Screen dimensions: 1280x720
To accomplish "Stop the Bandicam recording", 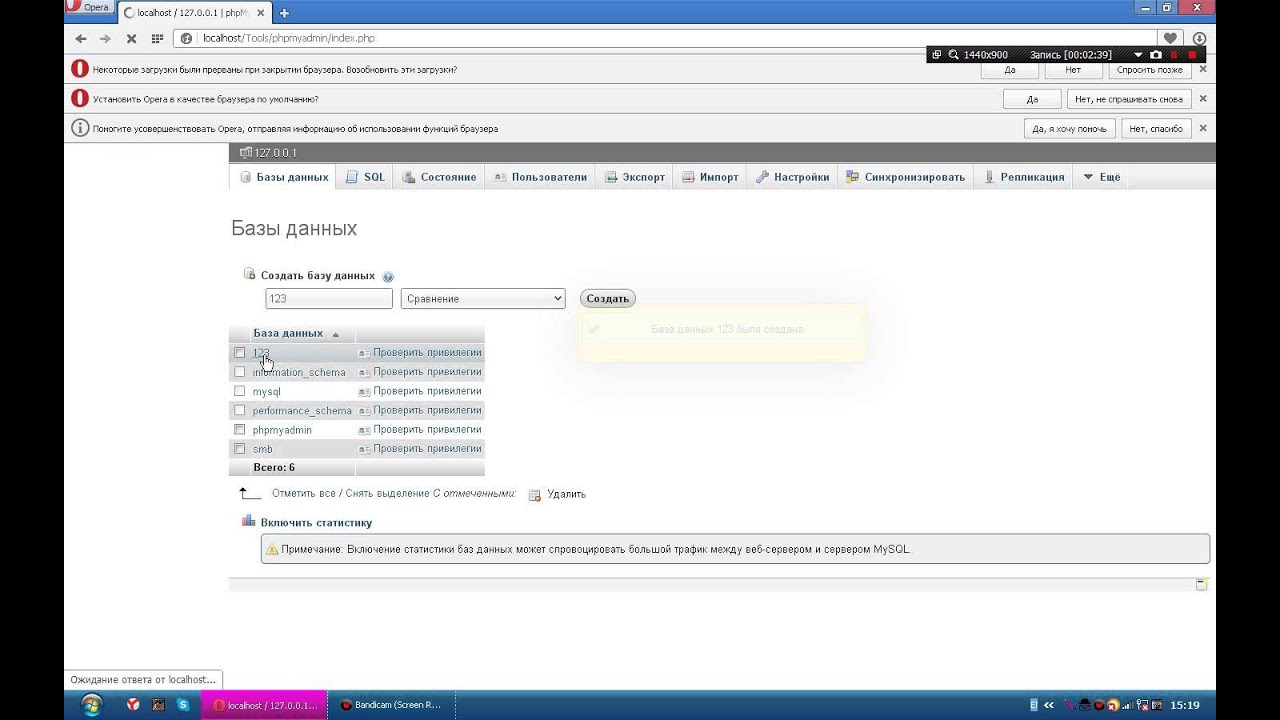I will (1192, 55).
